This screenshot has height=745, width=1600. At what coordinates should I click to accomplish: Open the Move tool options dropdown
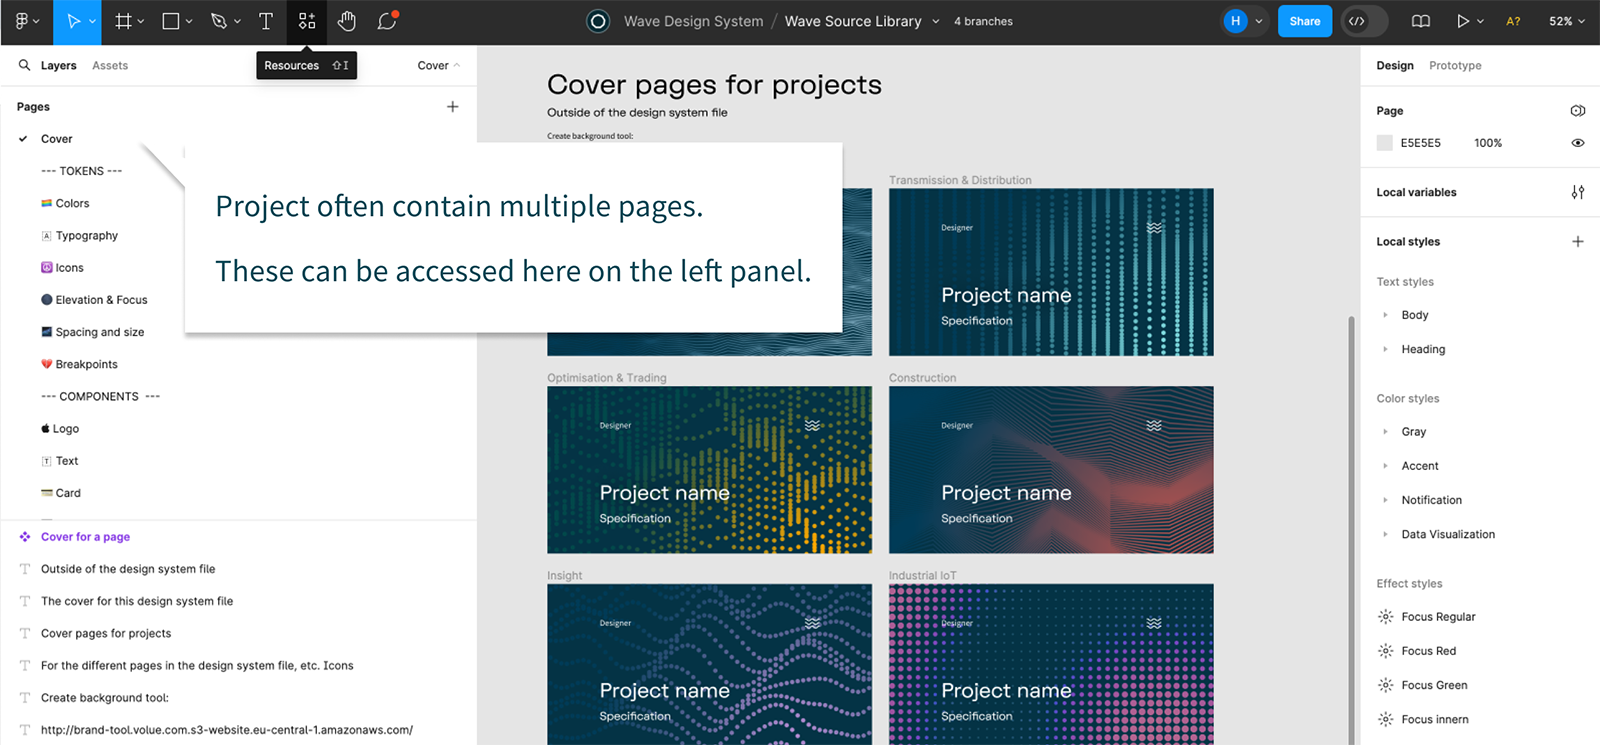92,21
